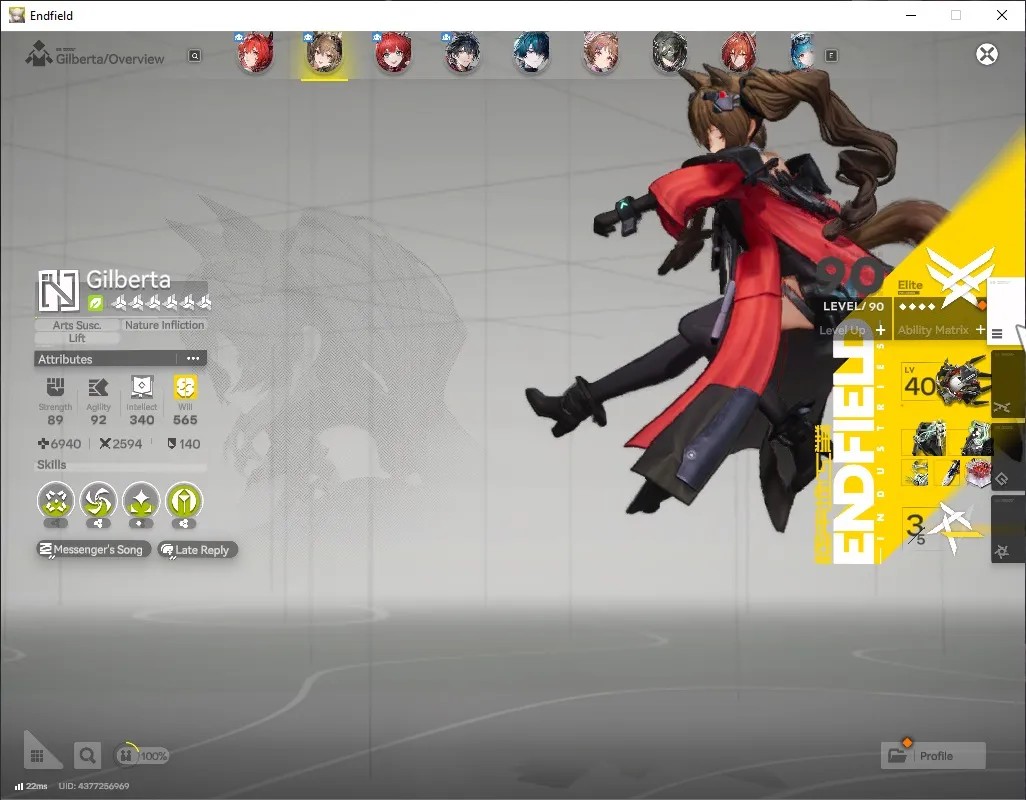The width and height of the screenshot is (1026, 800).
Task: Open the Late Reply talent
Action: pyautogui.click(x=197, y=550)
